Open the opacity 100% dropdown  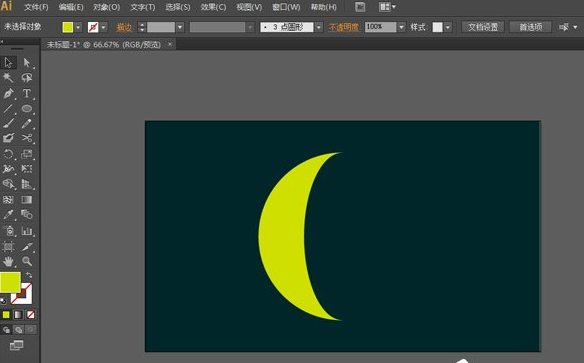pyautogui.click(x=401, y=27)
